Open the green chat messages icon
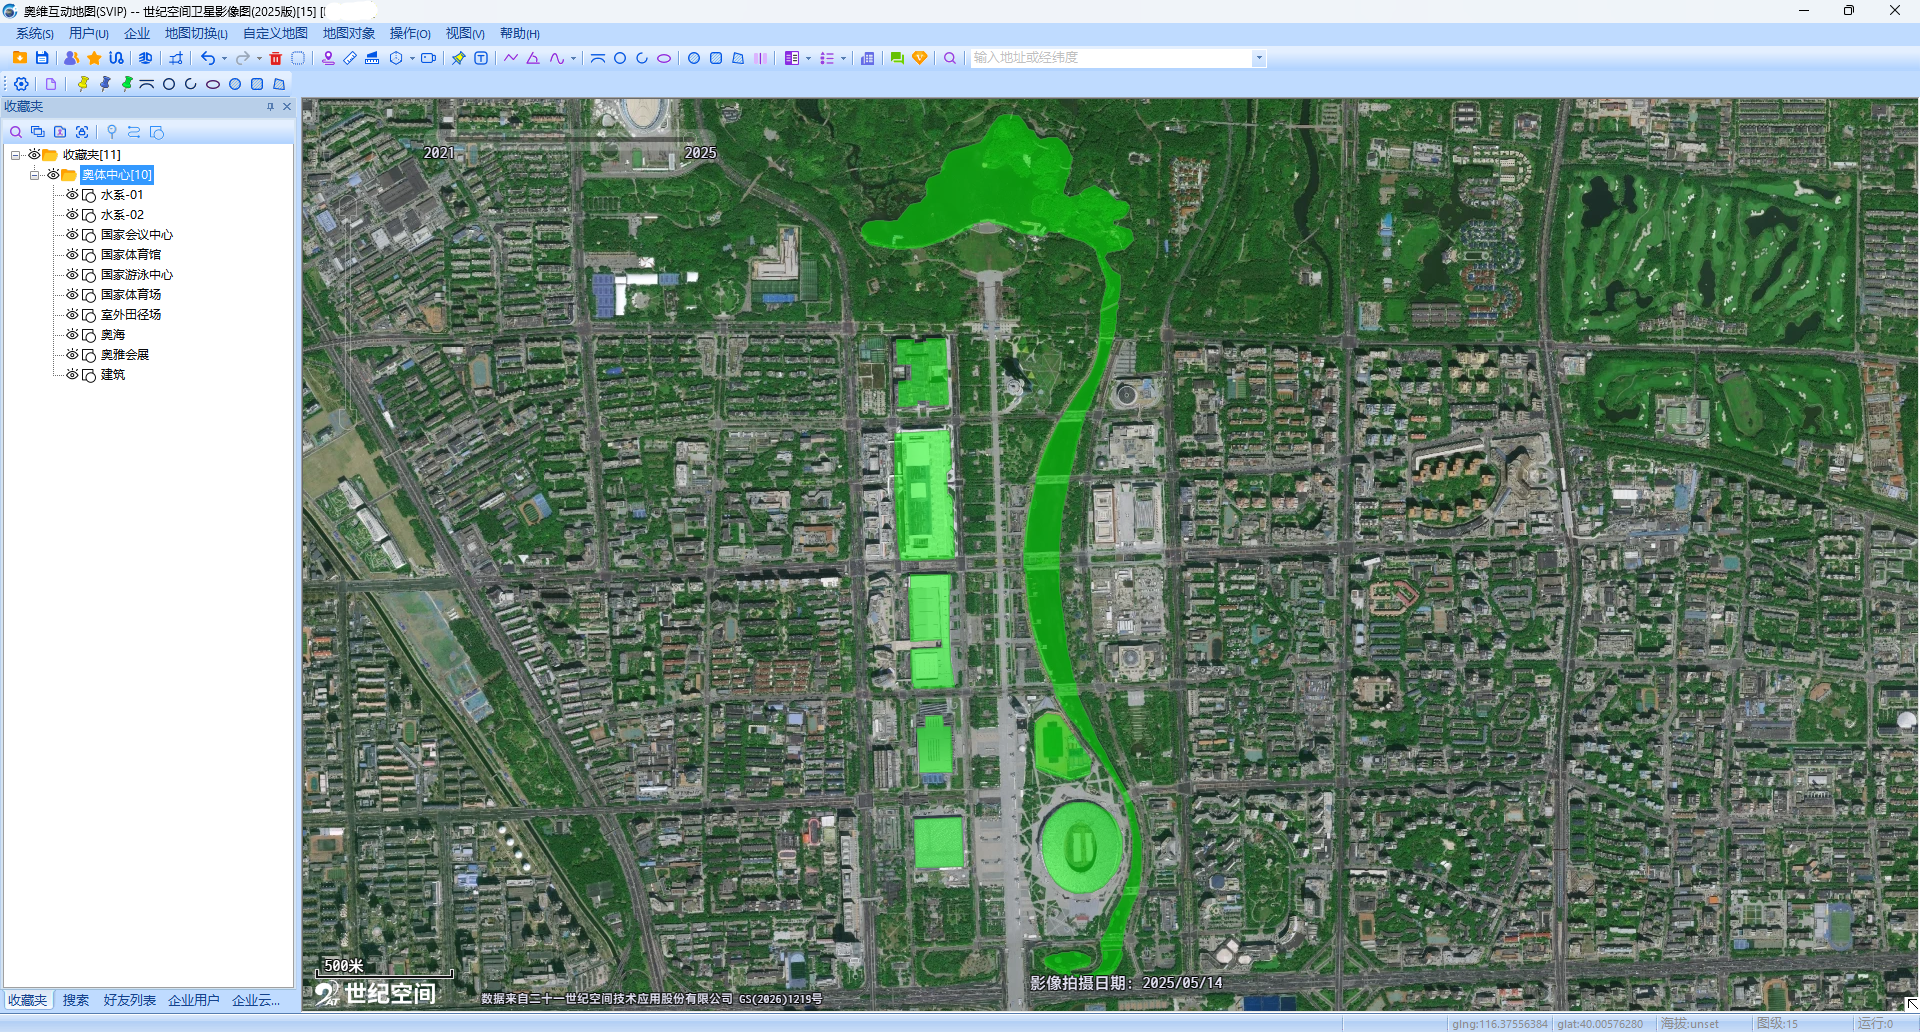Viewport: 1920px width, 1032px height. (x=897, y=58)
